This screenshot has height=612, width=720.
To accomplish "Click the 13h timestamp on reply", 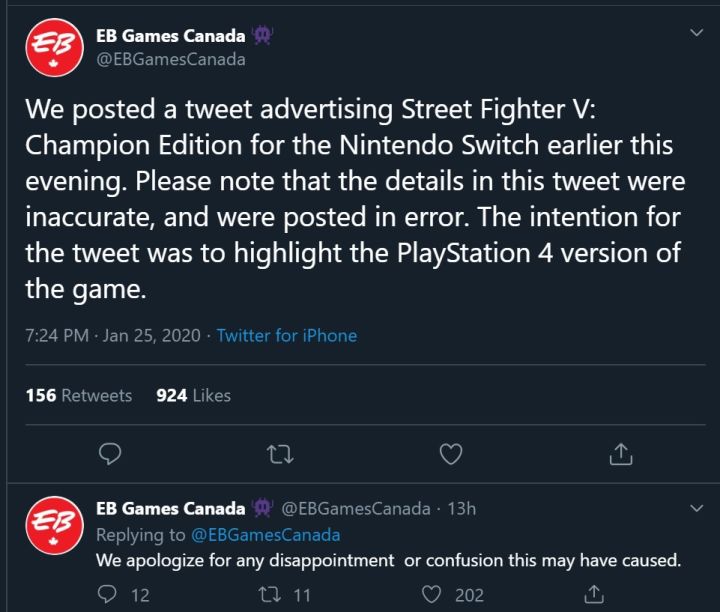I will coord(462,509).
